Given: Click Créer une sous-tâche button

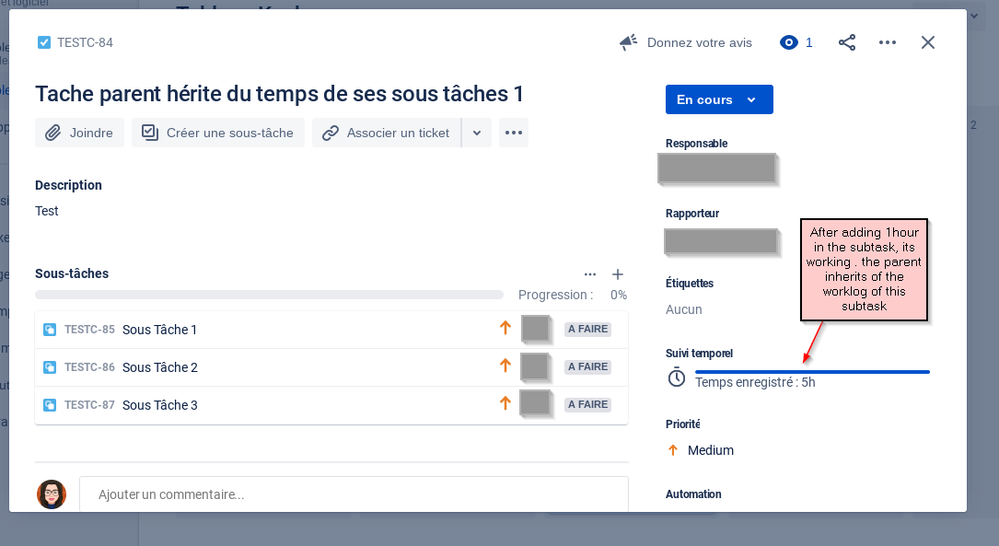Looking at the screenshot, I should coord(218,133).
